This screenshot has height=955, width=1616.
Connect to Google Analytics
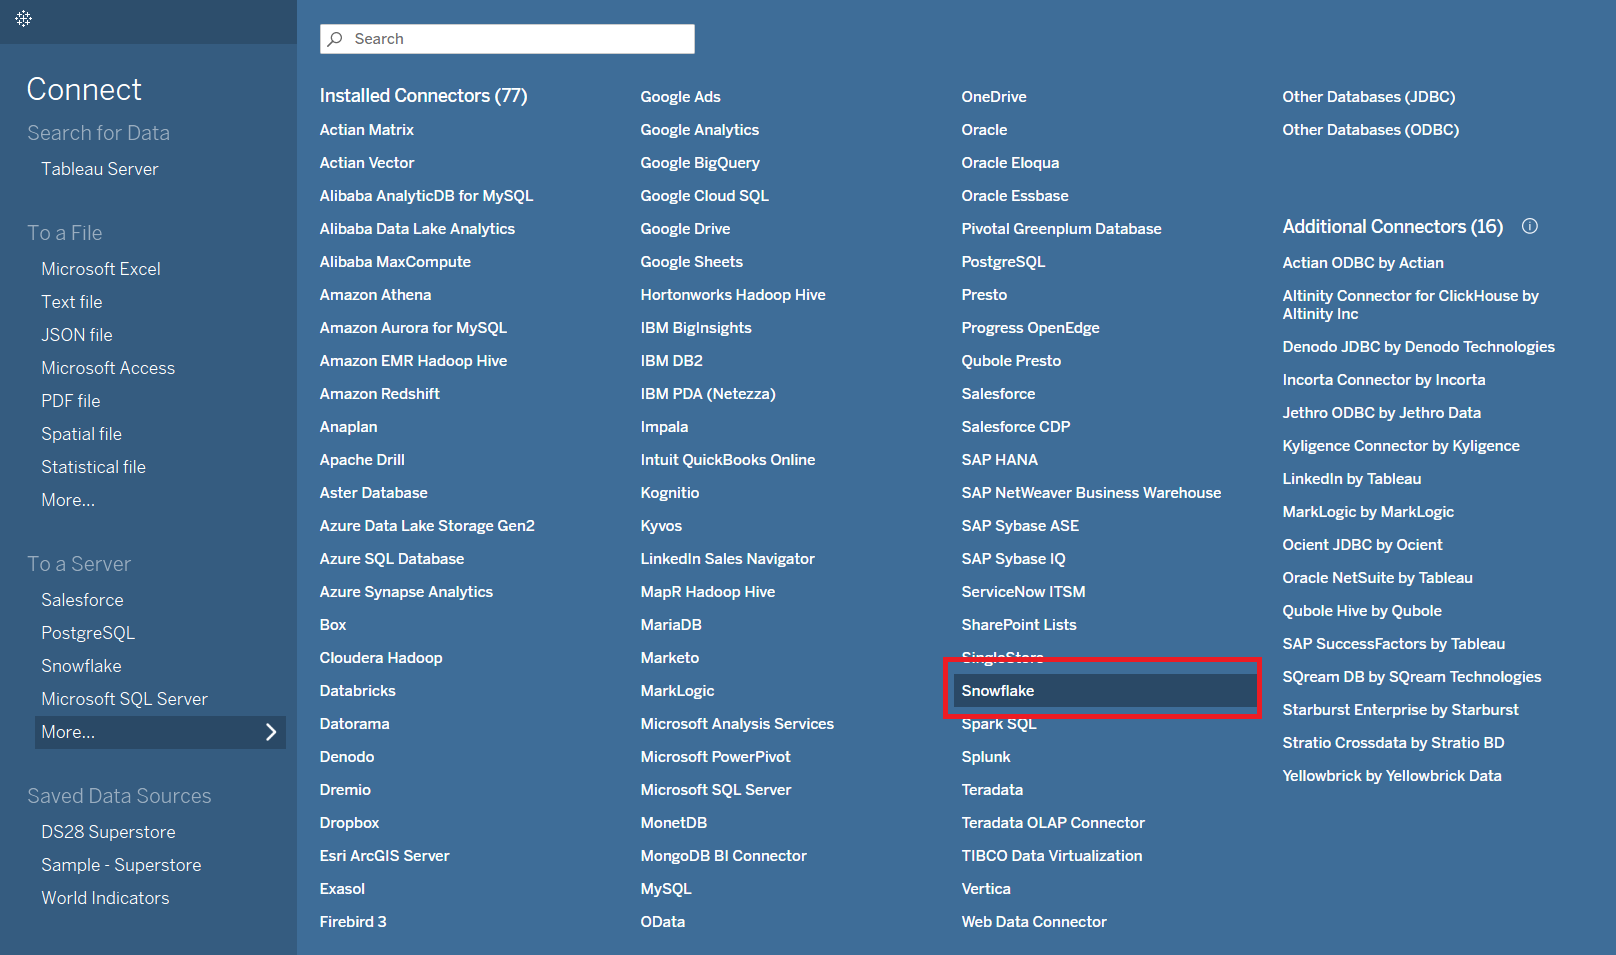point(700,130)
